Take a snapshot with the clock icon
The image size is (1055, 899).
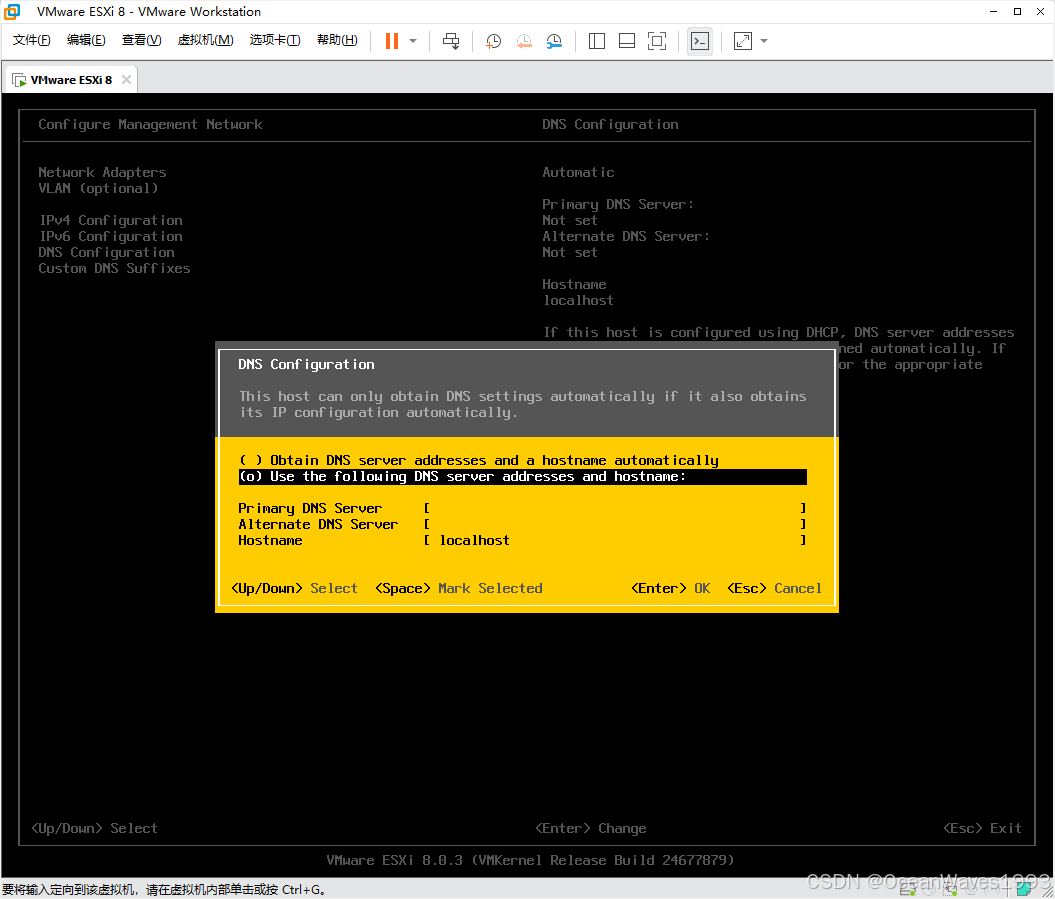[493, 41]
